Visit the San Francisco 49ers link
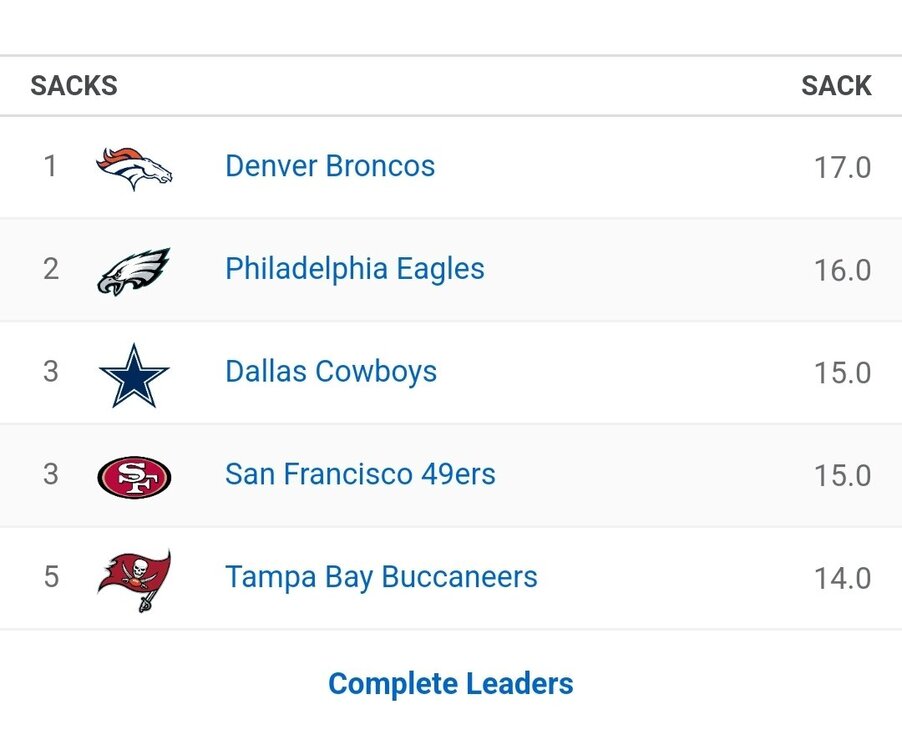902x750 pixels. (360, 474)
